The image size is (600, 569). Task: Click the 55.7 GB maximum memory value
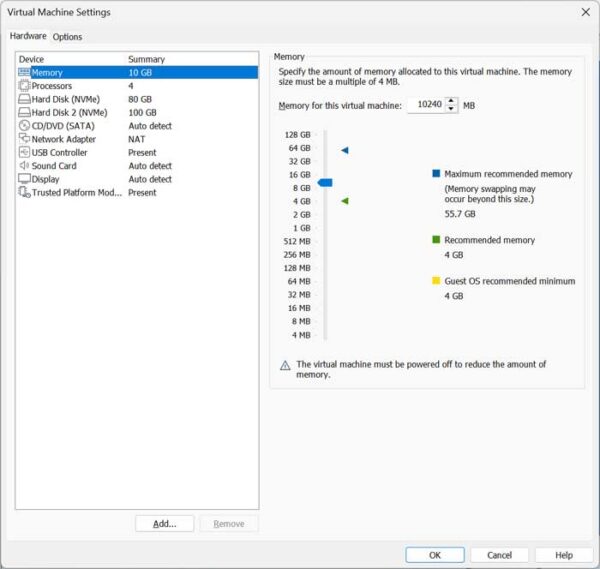click(460, 214)
